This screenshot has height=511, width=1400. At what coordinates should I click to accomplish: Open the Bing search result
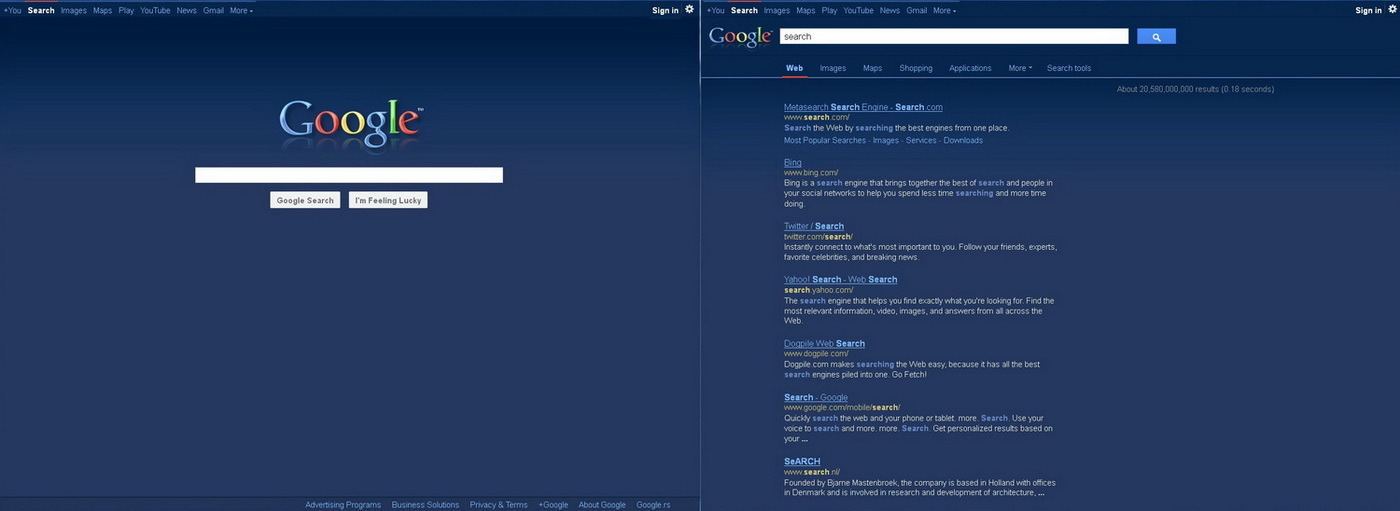[x=793, y=162]
